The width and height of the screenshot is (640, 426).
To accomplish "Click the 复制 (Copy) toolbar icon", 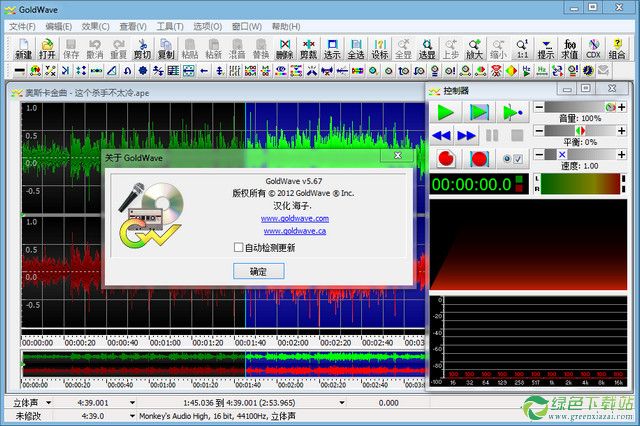I will [x=166, y=49].
